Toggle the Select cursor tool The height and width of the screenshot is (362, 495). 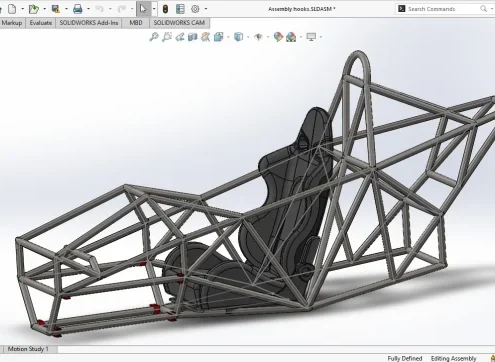(143, 9)
